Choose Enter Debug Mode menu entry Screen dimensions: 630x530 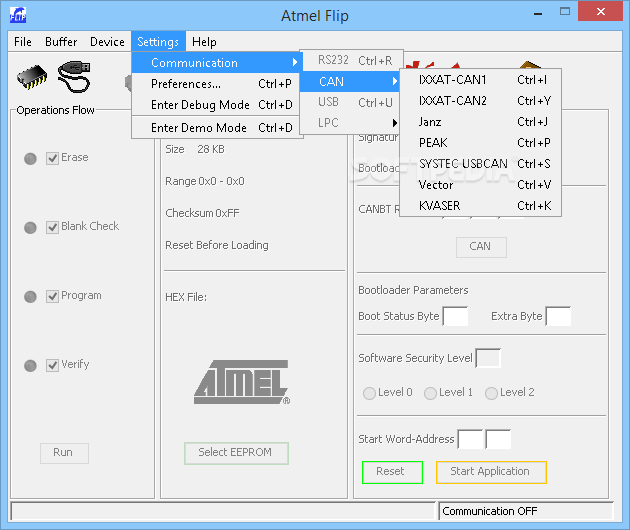point(217,104)
